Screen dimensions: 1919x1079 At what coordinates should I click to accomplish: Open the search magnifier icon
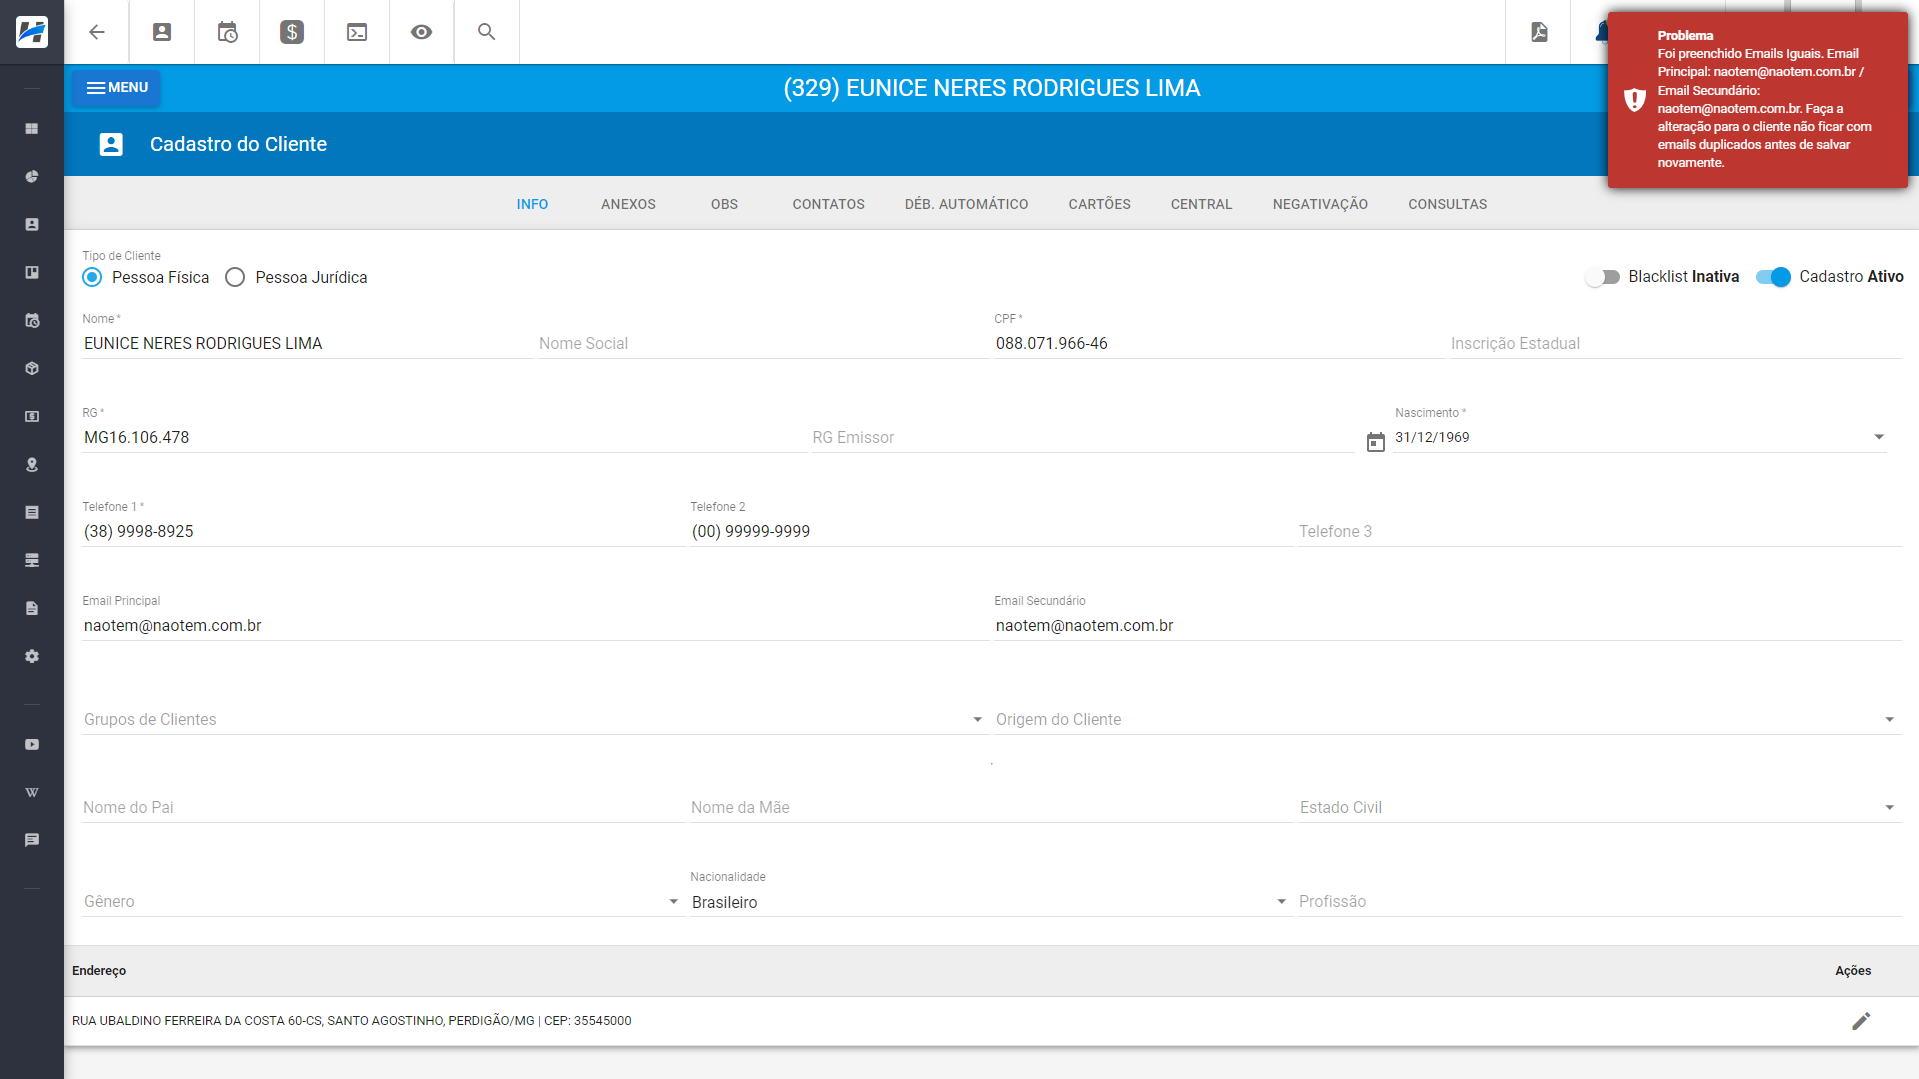click(487, 32)
